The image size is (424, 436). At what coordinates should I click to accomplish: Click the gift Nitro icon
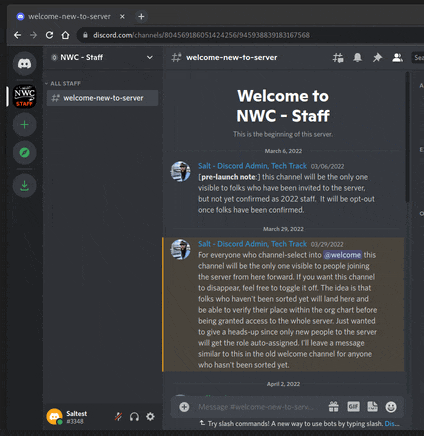334,407
